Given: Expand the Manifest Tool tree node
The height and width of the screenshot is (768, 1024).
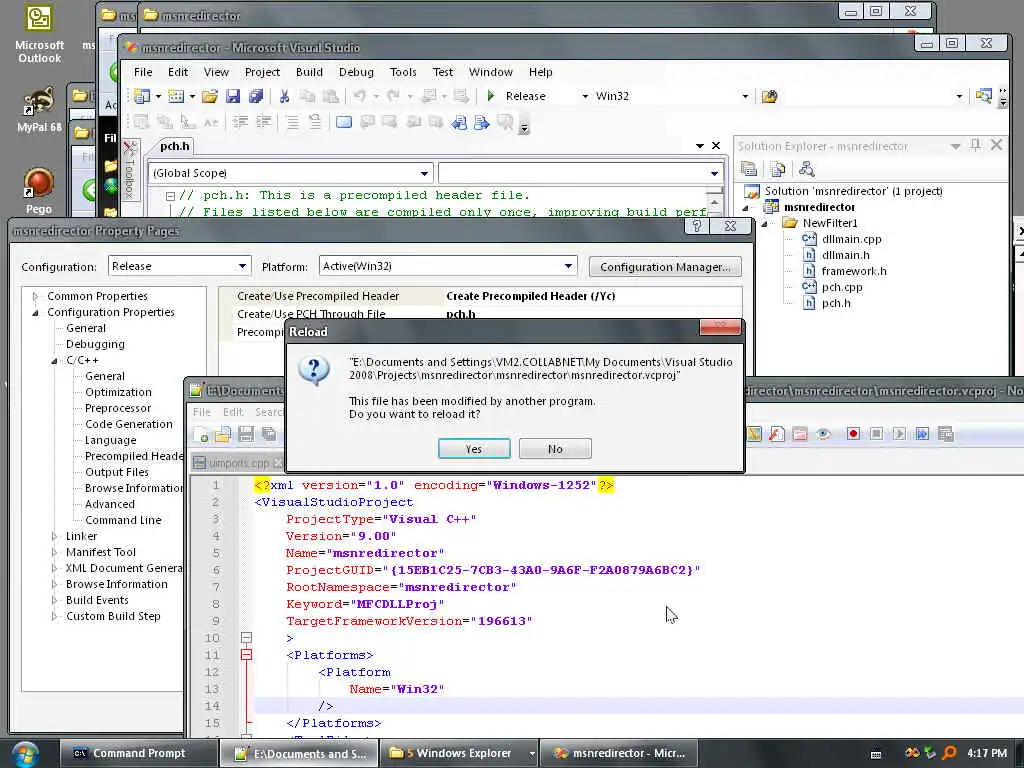Looking at the screenshot, I should 54,552.
